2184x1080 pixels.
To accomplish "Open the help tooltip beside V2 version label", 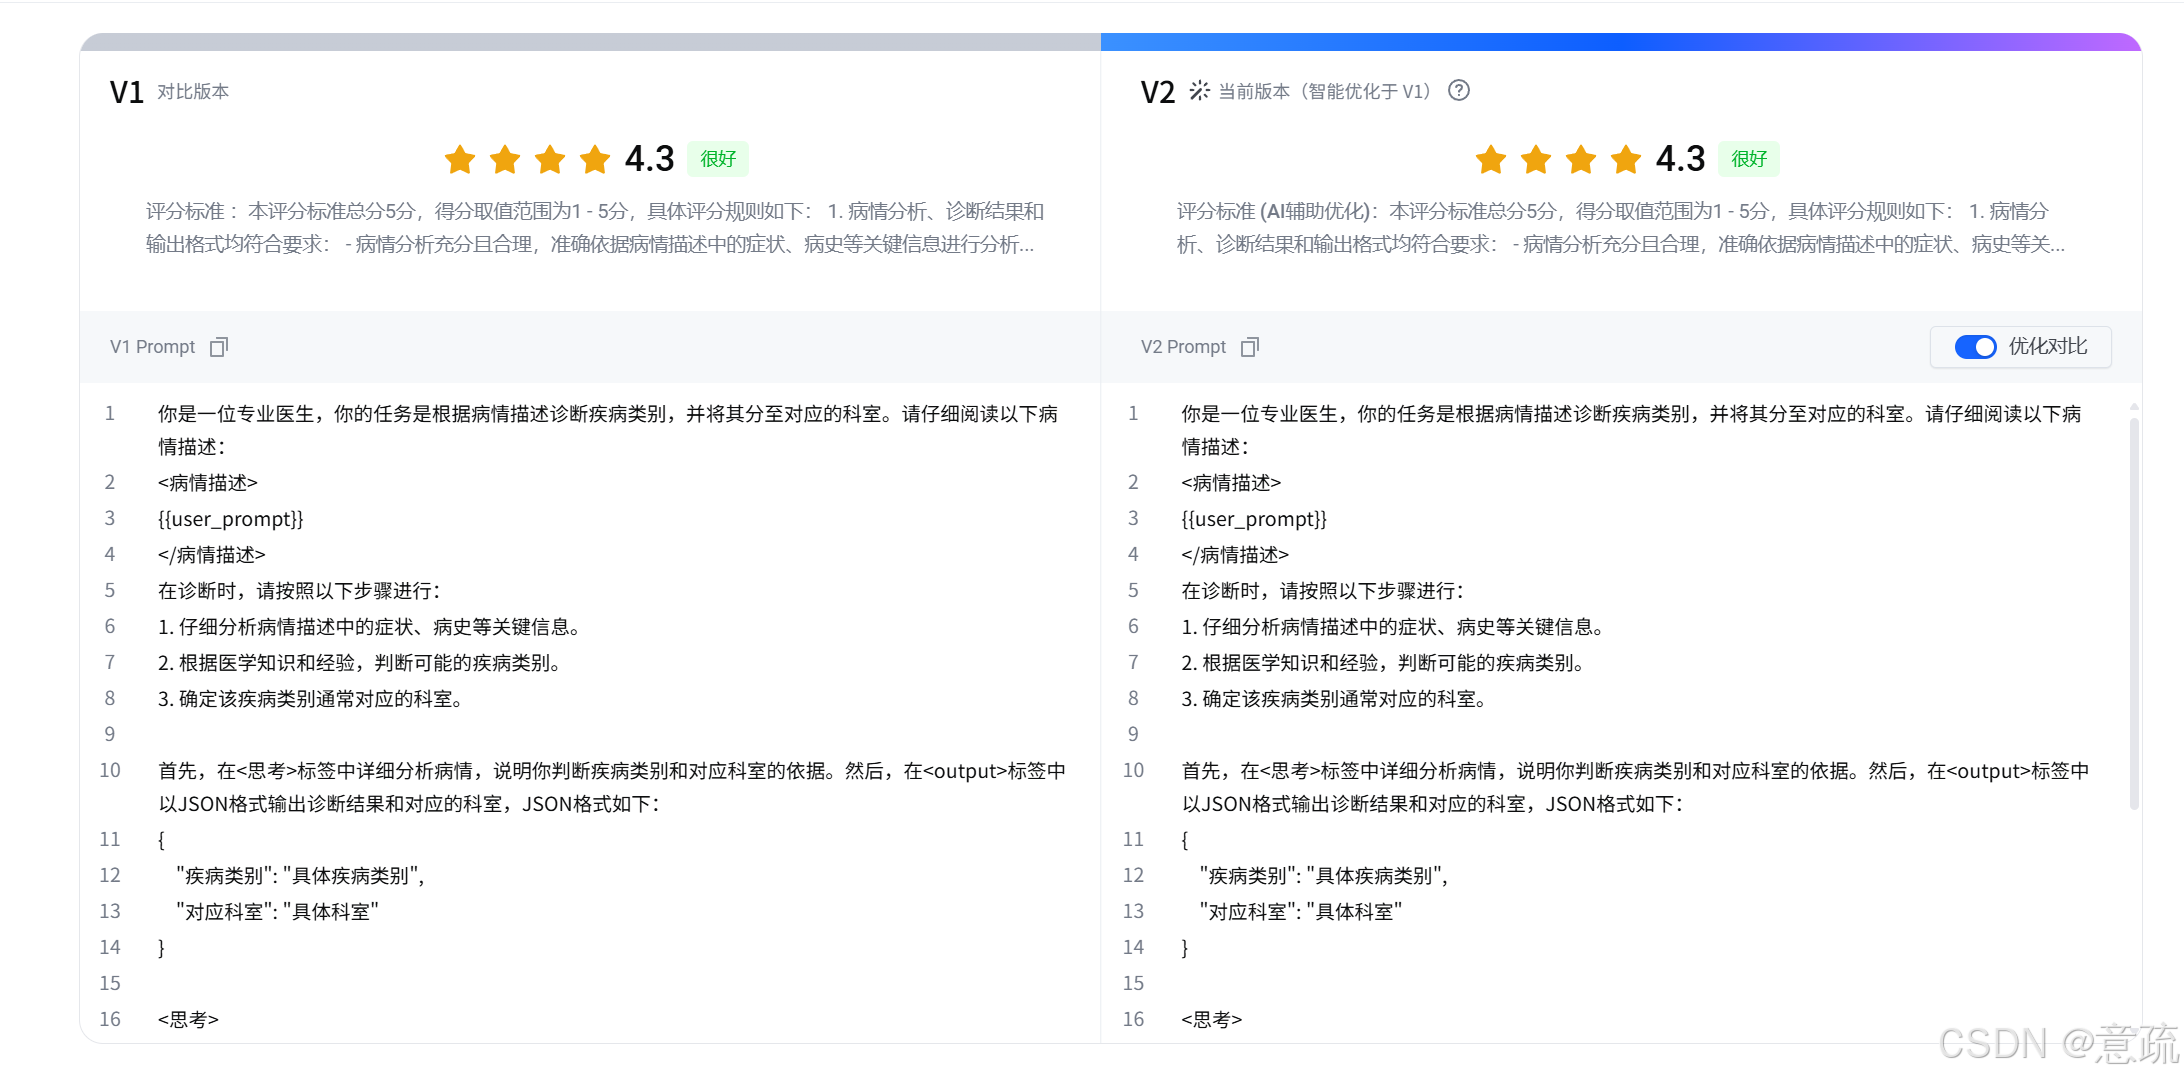I will point(1459,90).
